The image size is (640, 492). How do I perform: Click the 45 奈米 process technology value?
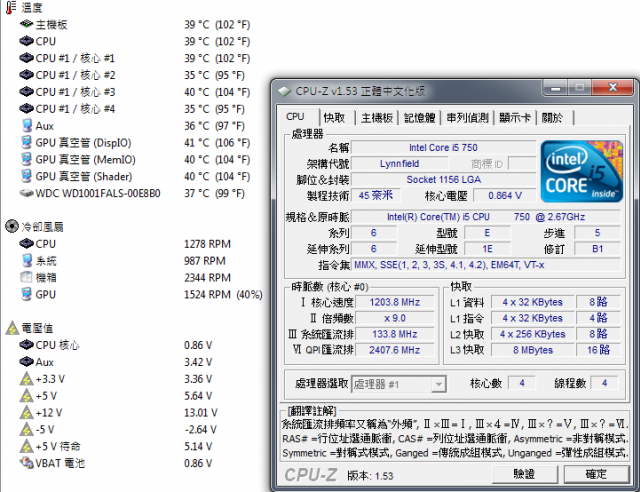coord(376,196)
